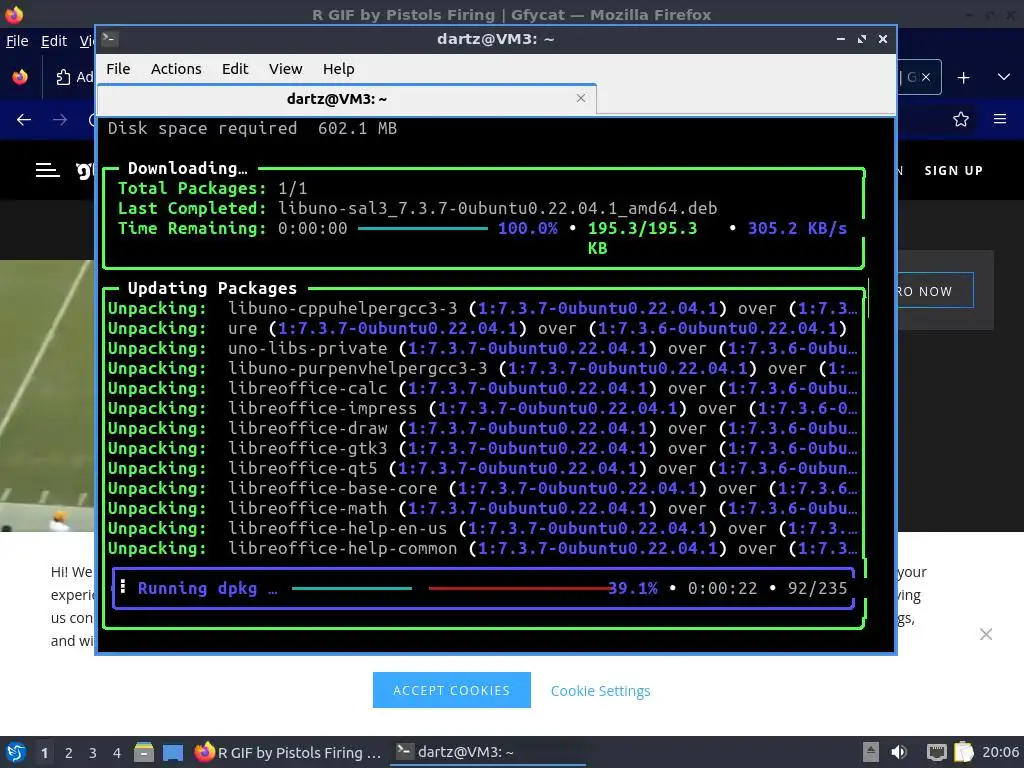Click the Firefox back arrow

coord(24,120)
